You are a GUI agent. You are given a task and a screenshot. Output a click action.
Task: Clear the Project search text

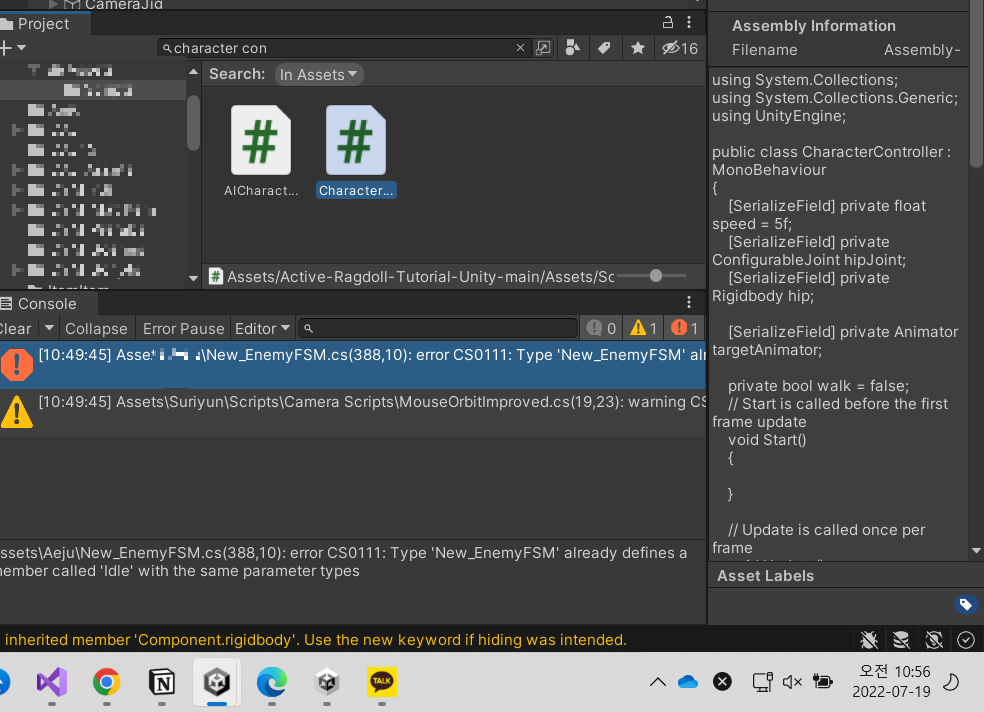(x=520, y=48)
